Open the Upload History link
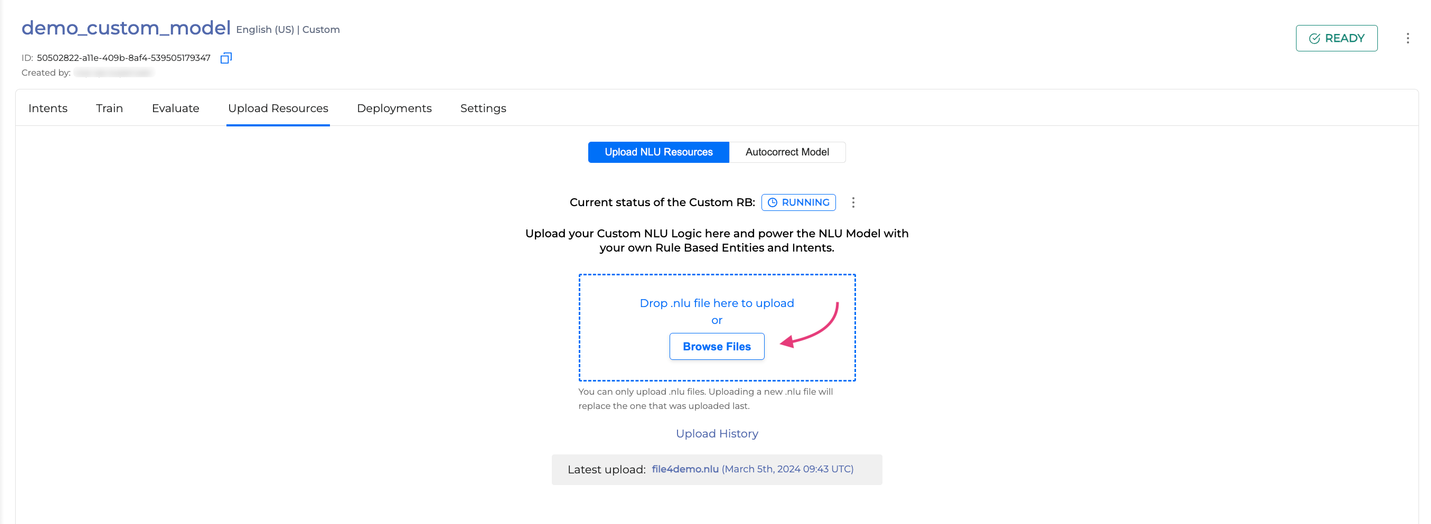1431x524 pixels. pos(717,434)
